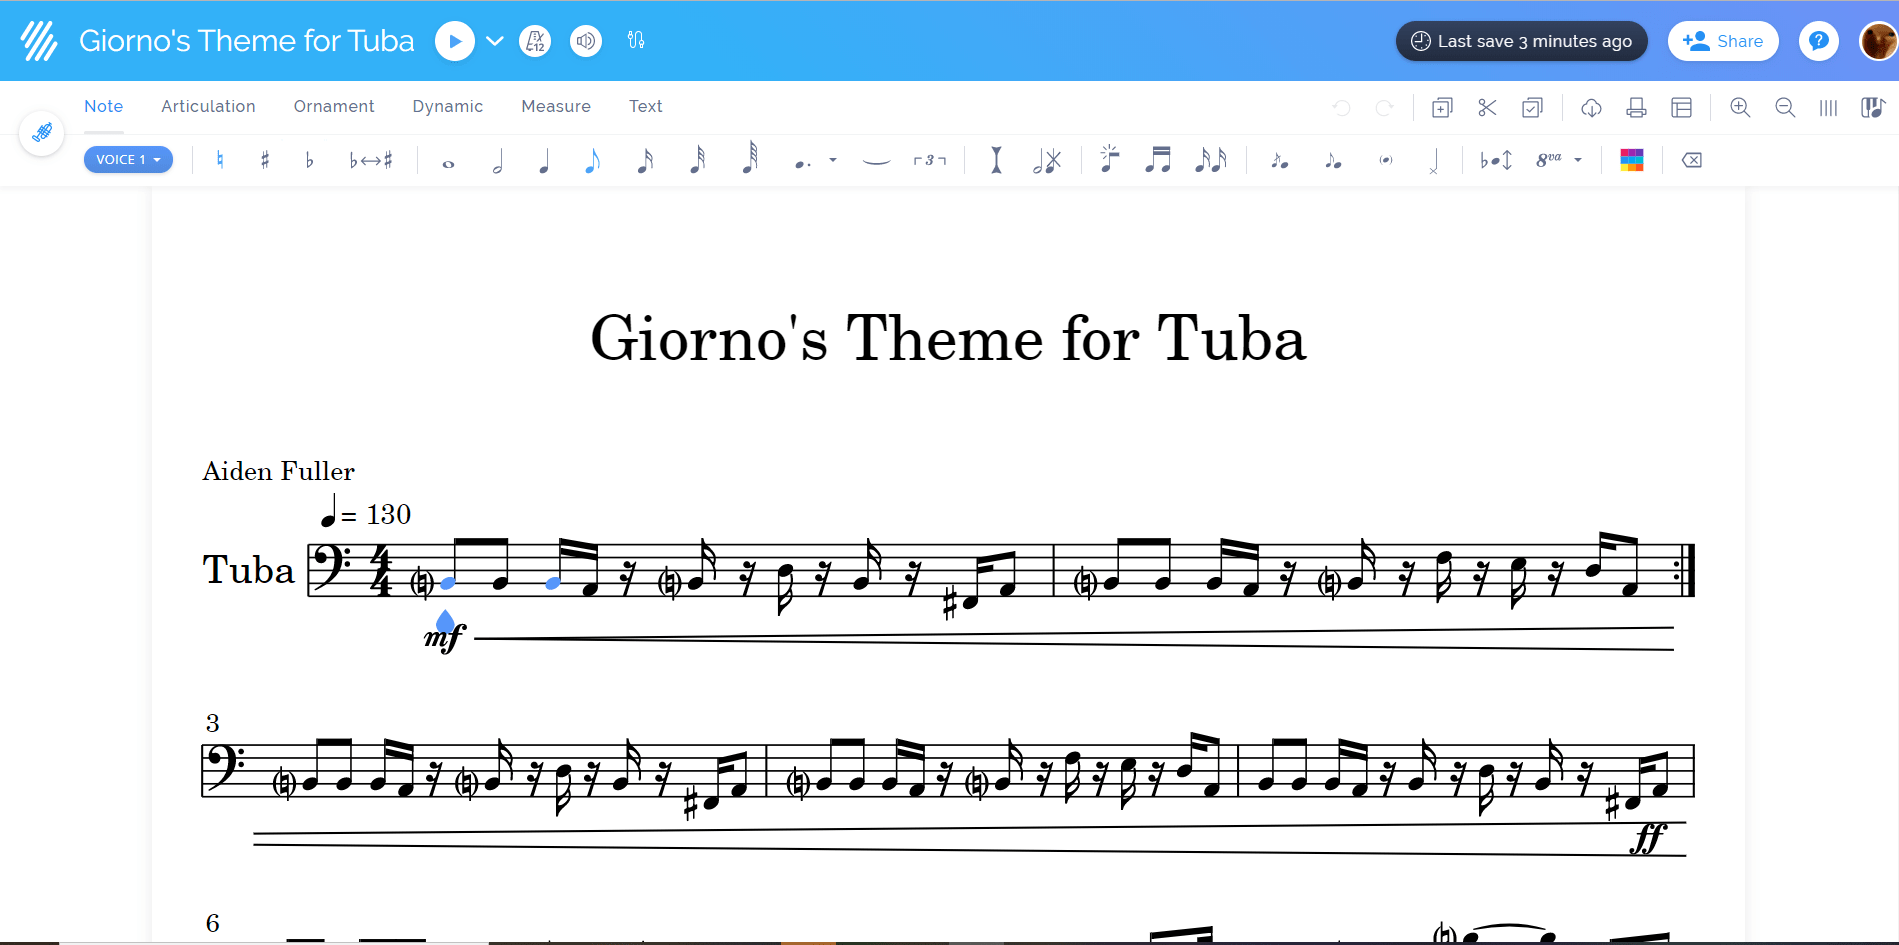Toggle the flat accidental
Image resolution: width=1899 pixels, height=945 pixels.
[x=310, y=160]
